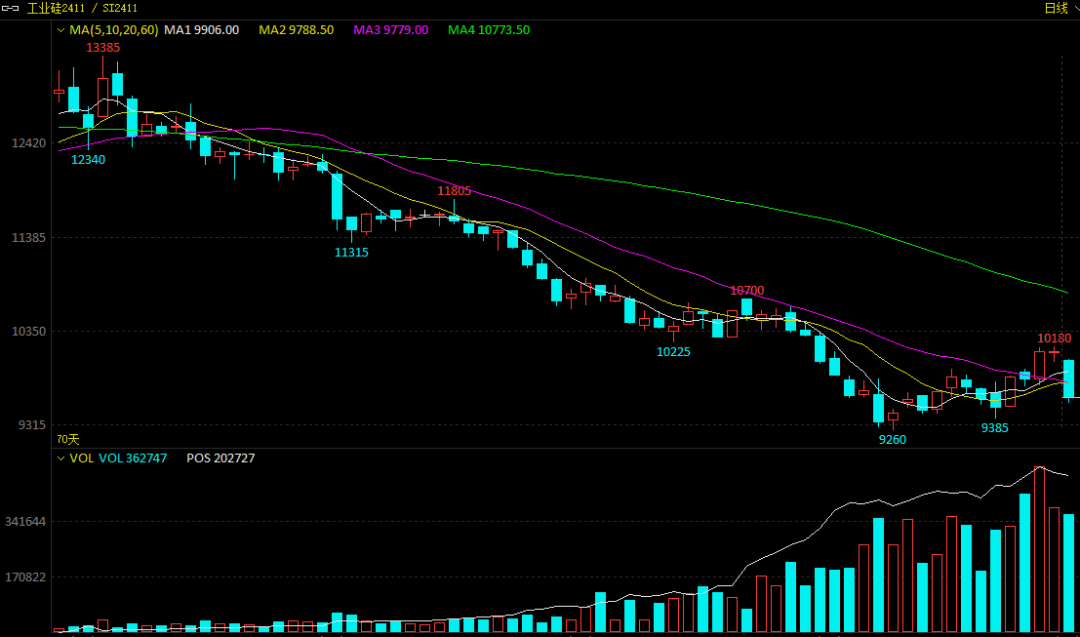Click the 12340 low price label
Viewport: 1080px width, 637px height.
point(88,160)
